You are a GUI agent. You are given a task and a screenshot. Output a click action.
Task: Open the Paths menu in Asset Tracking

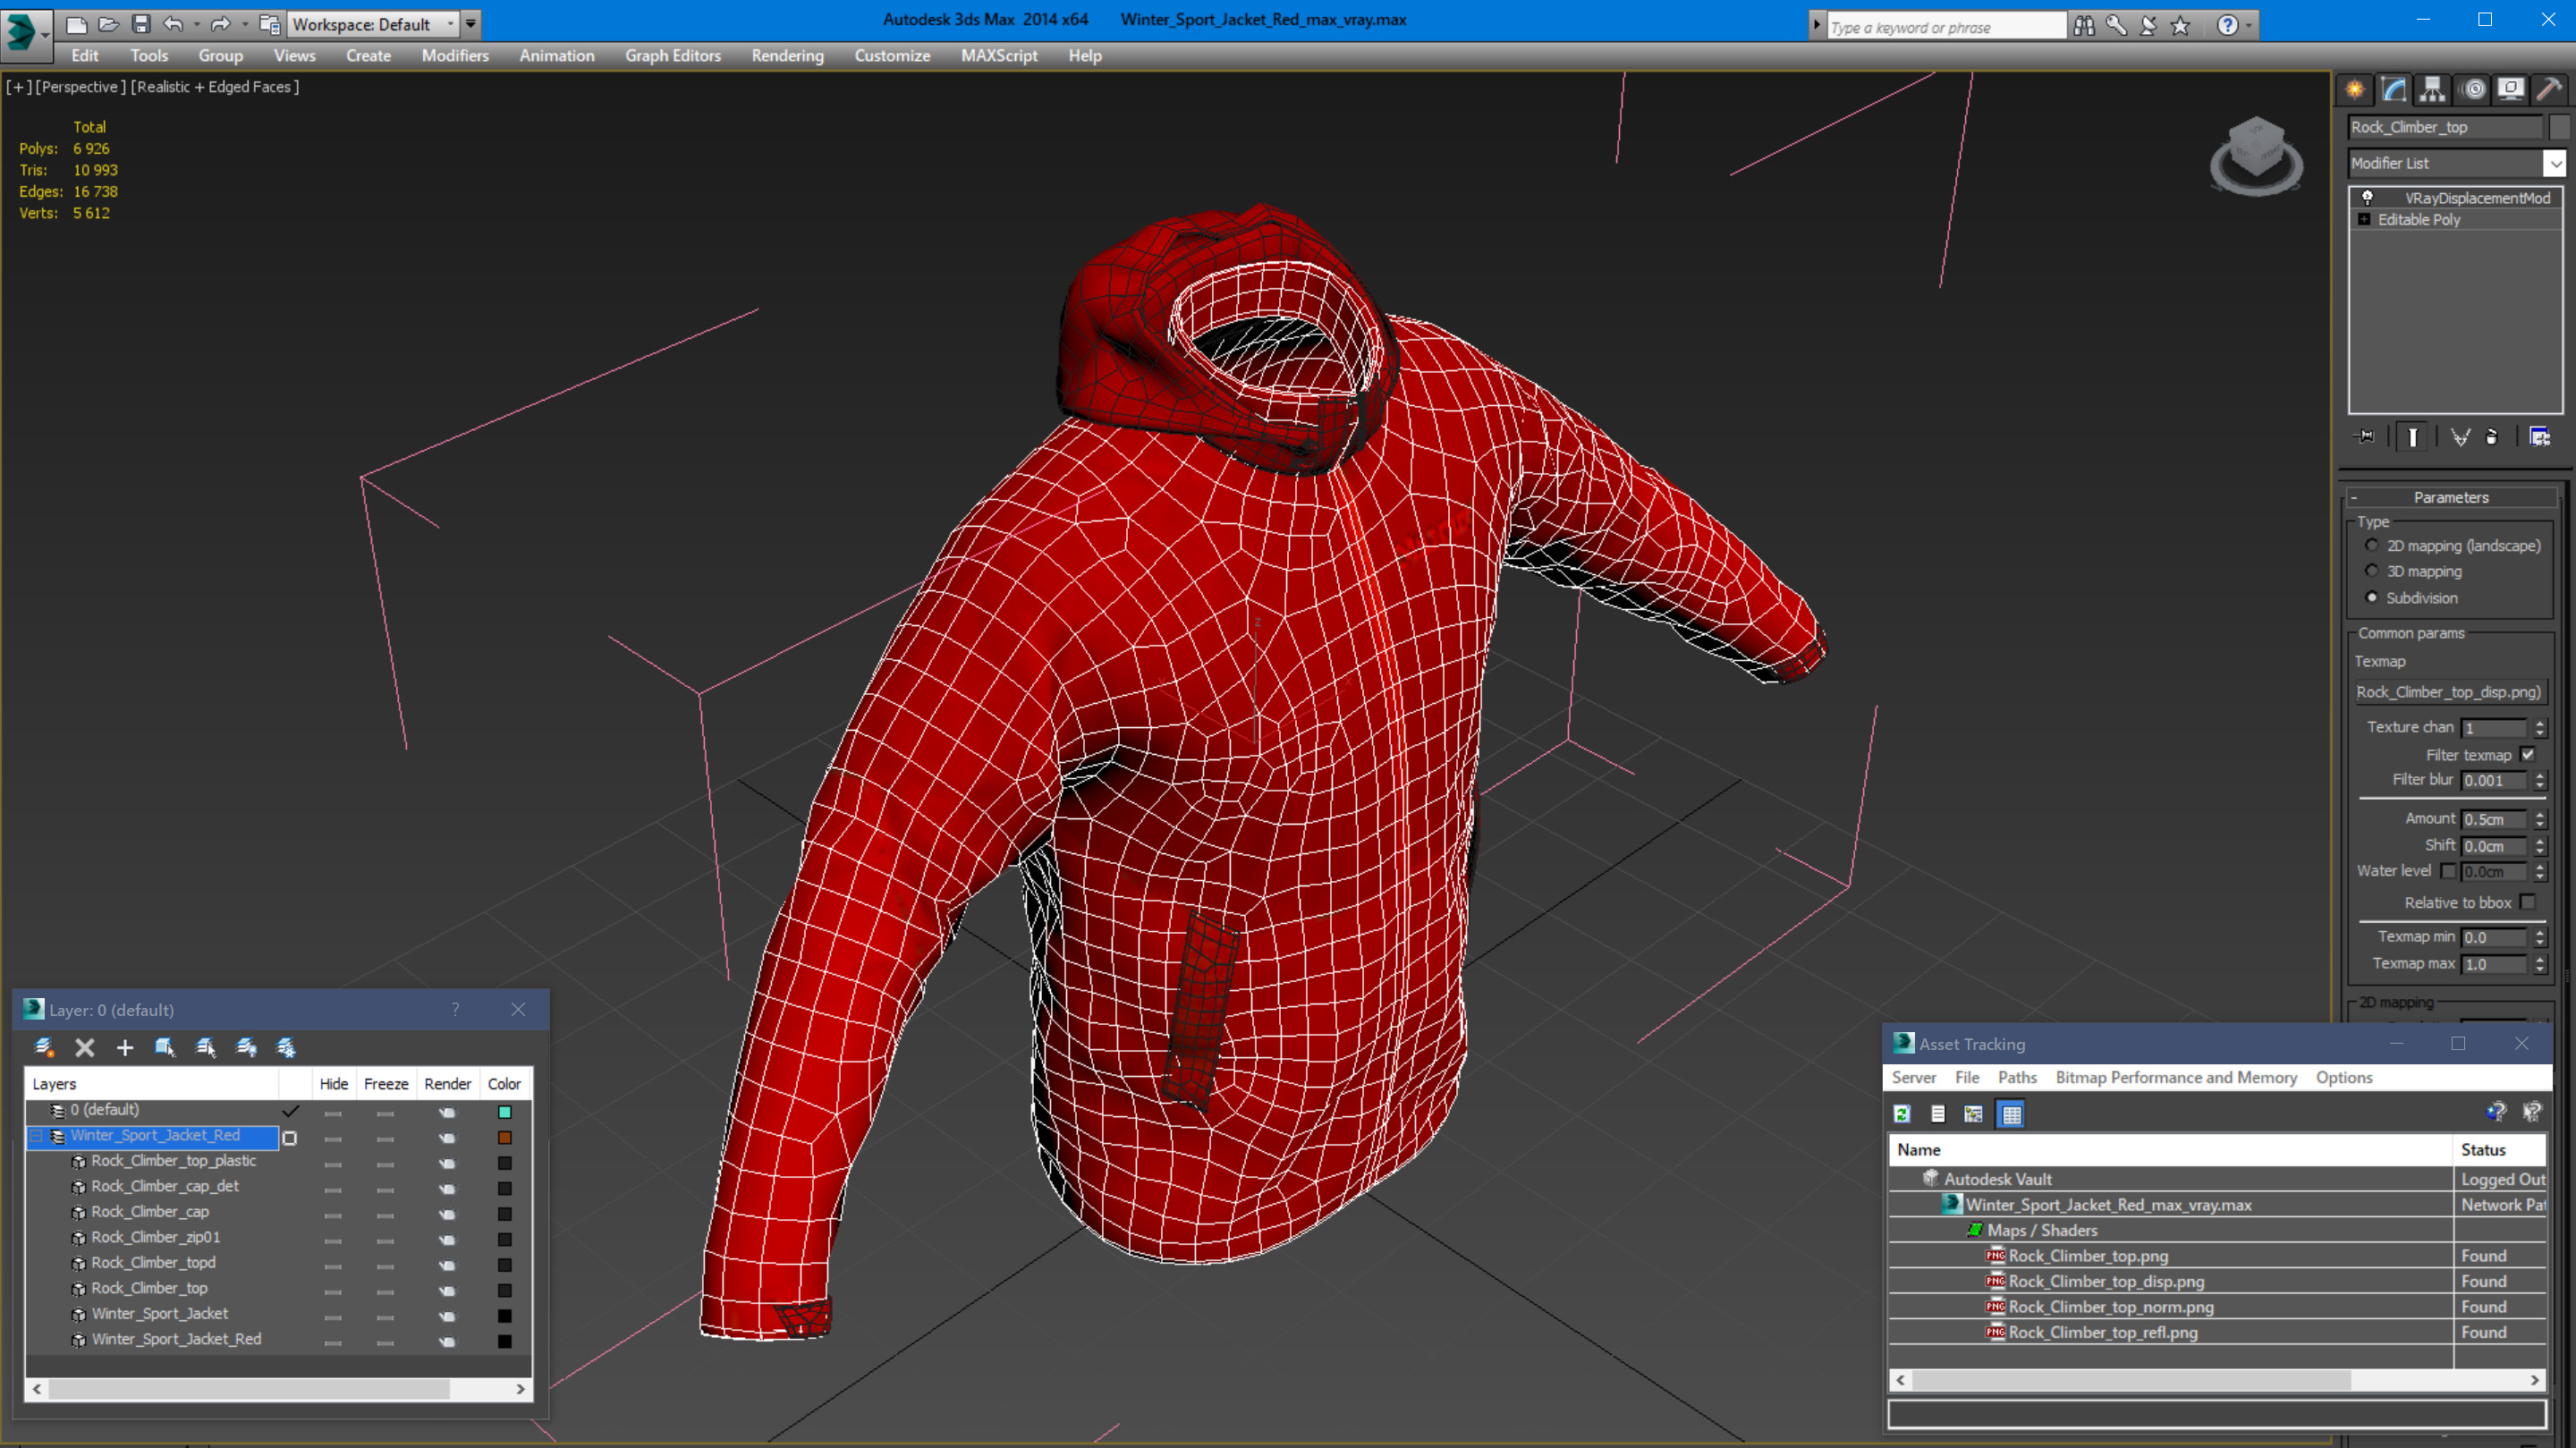click(2016, 1077)
